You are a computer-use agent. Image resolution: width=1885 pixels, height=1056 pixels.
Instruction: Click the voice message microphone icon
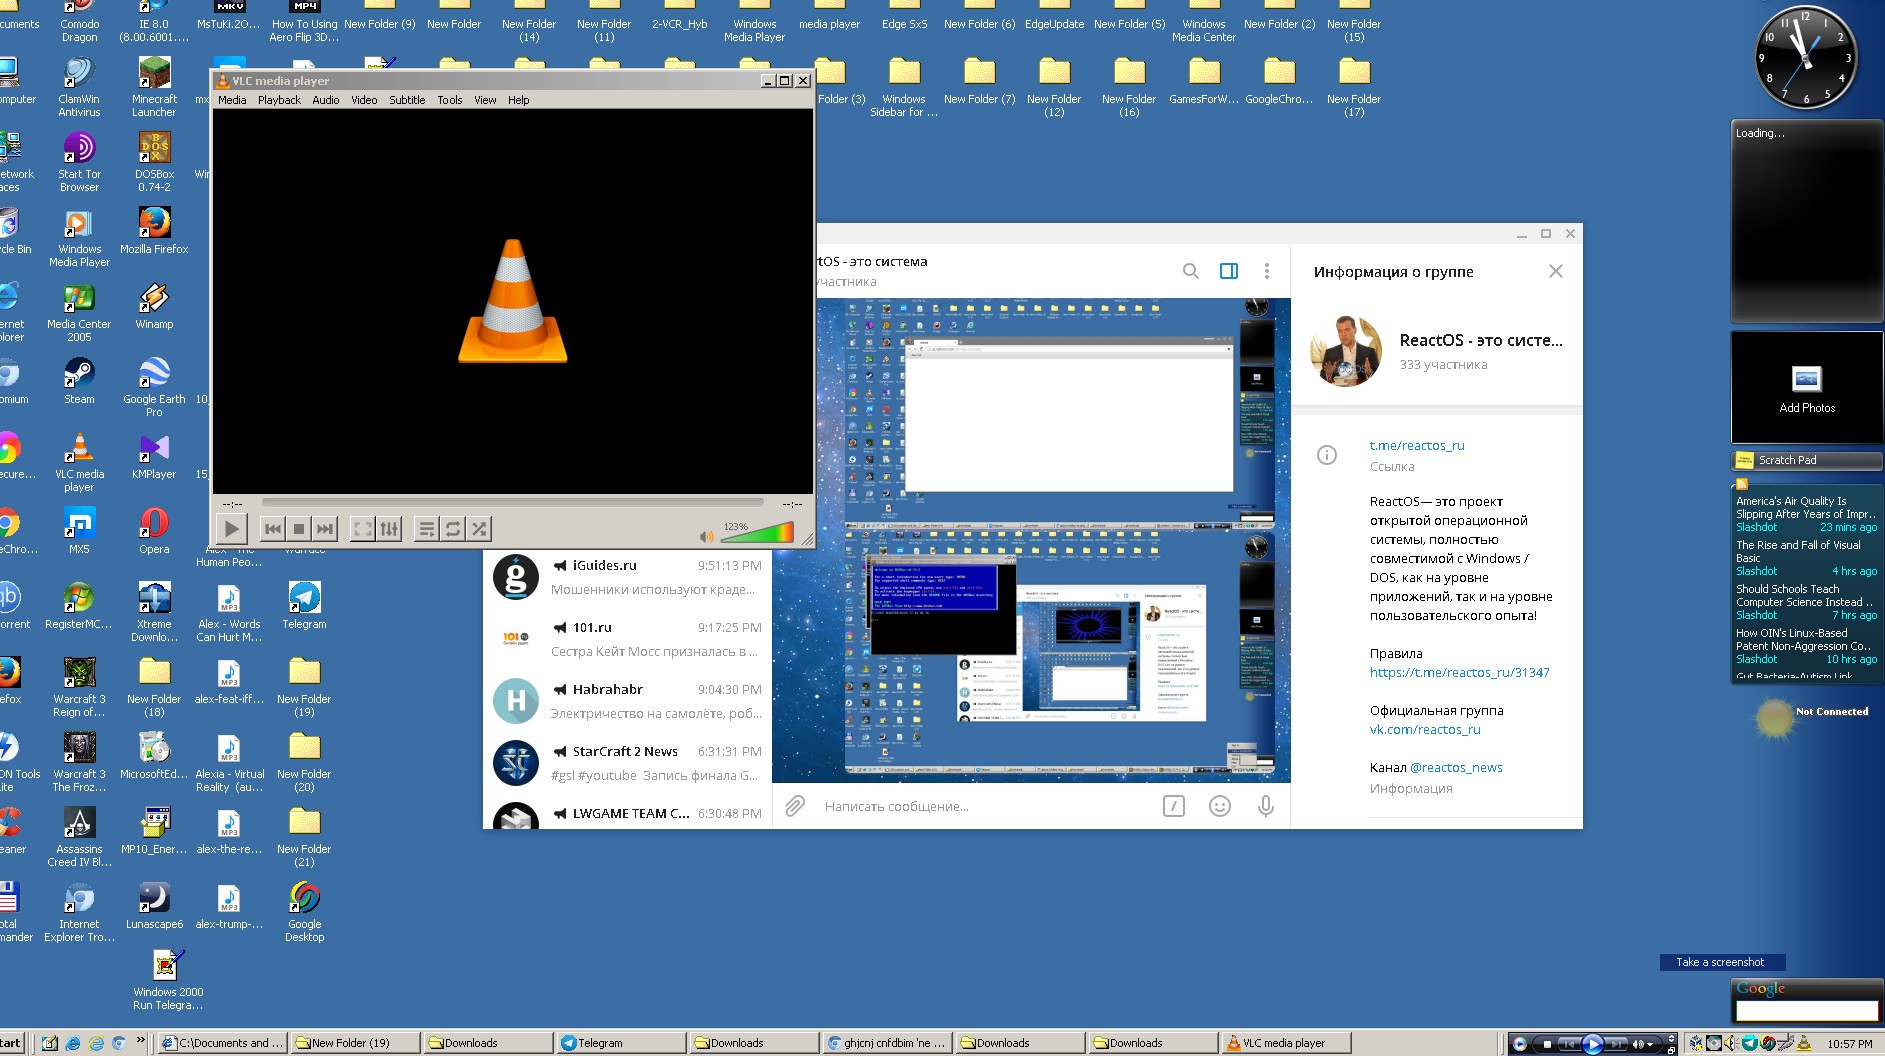tap(1265, 806)
